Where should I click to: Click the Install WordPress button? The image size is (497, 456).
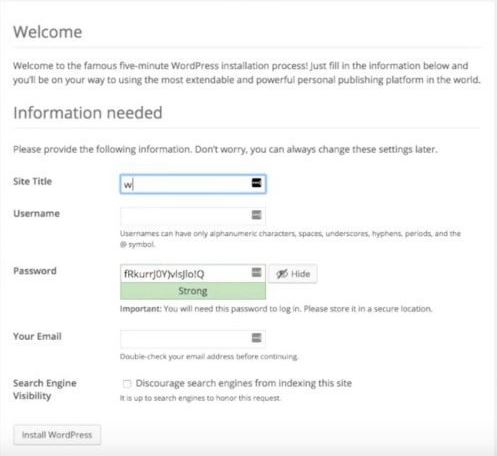pos(57,435)
